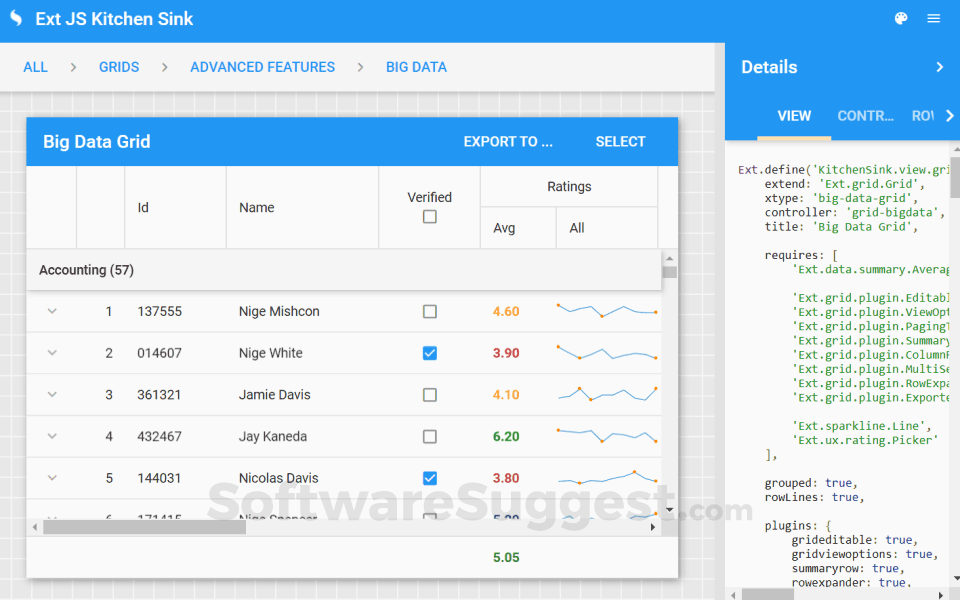Click the Sencha logo in the header
Screen dimensions: 960x600
pyautogui.click(x=14, y=18)
